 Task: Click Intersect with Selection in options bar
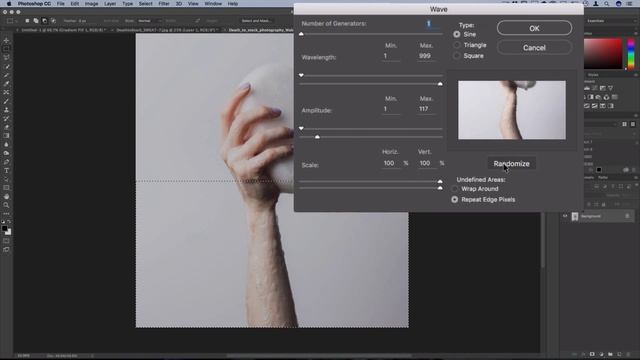point(53,21)
